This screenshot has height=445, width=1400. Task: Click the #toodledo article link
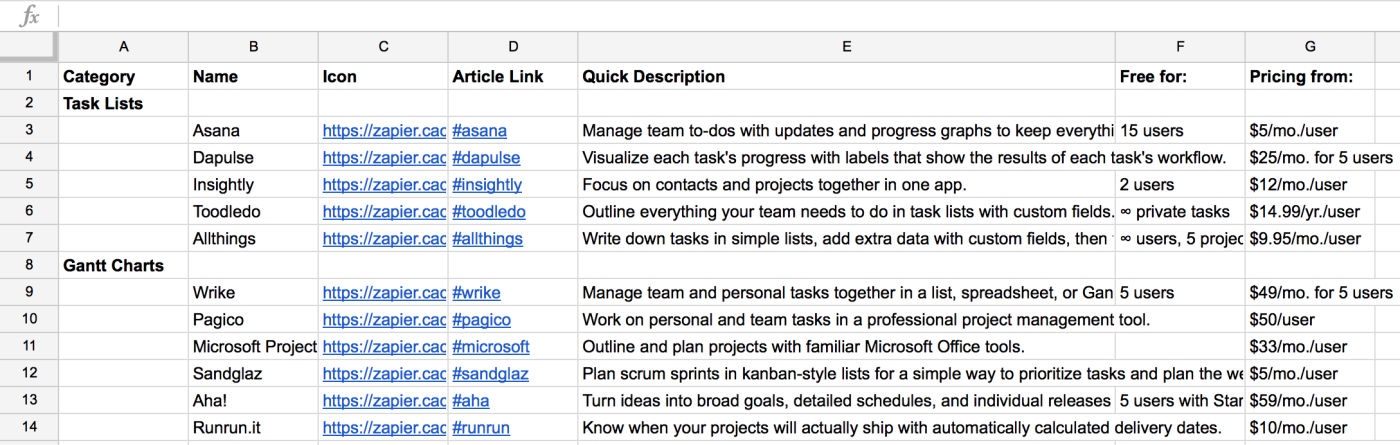489,211
